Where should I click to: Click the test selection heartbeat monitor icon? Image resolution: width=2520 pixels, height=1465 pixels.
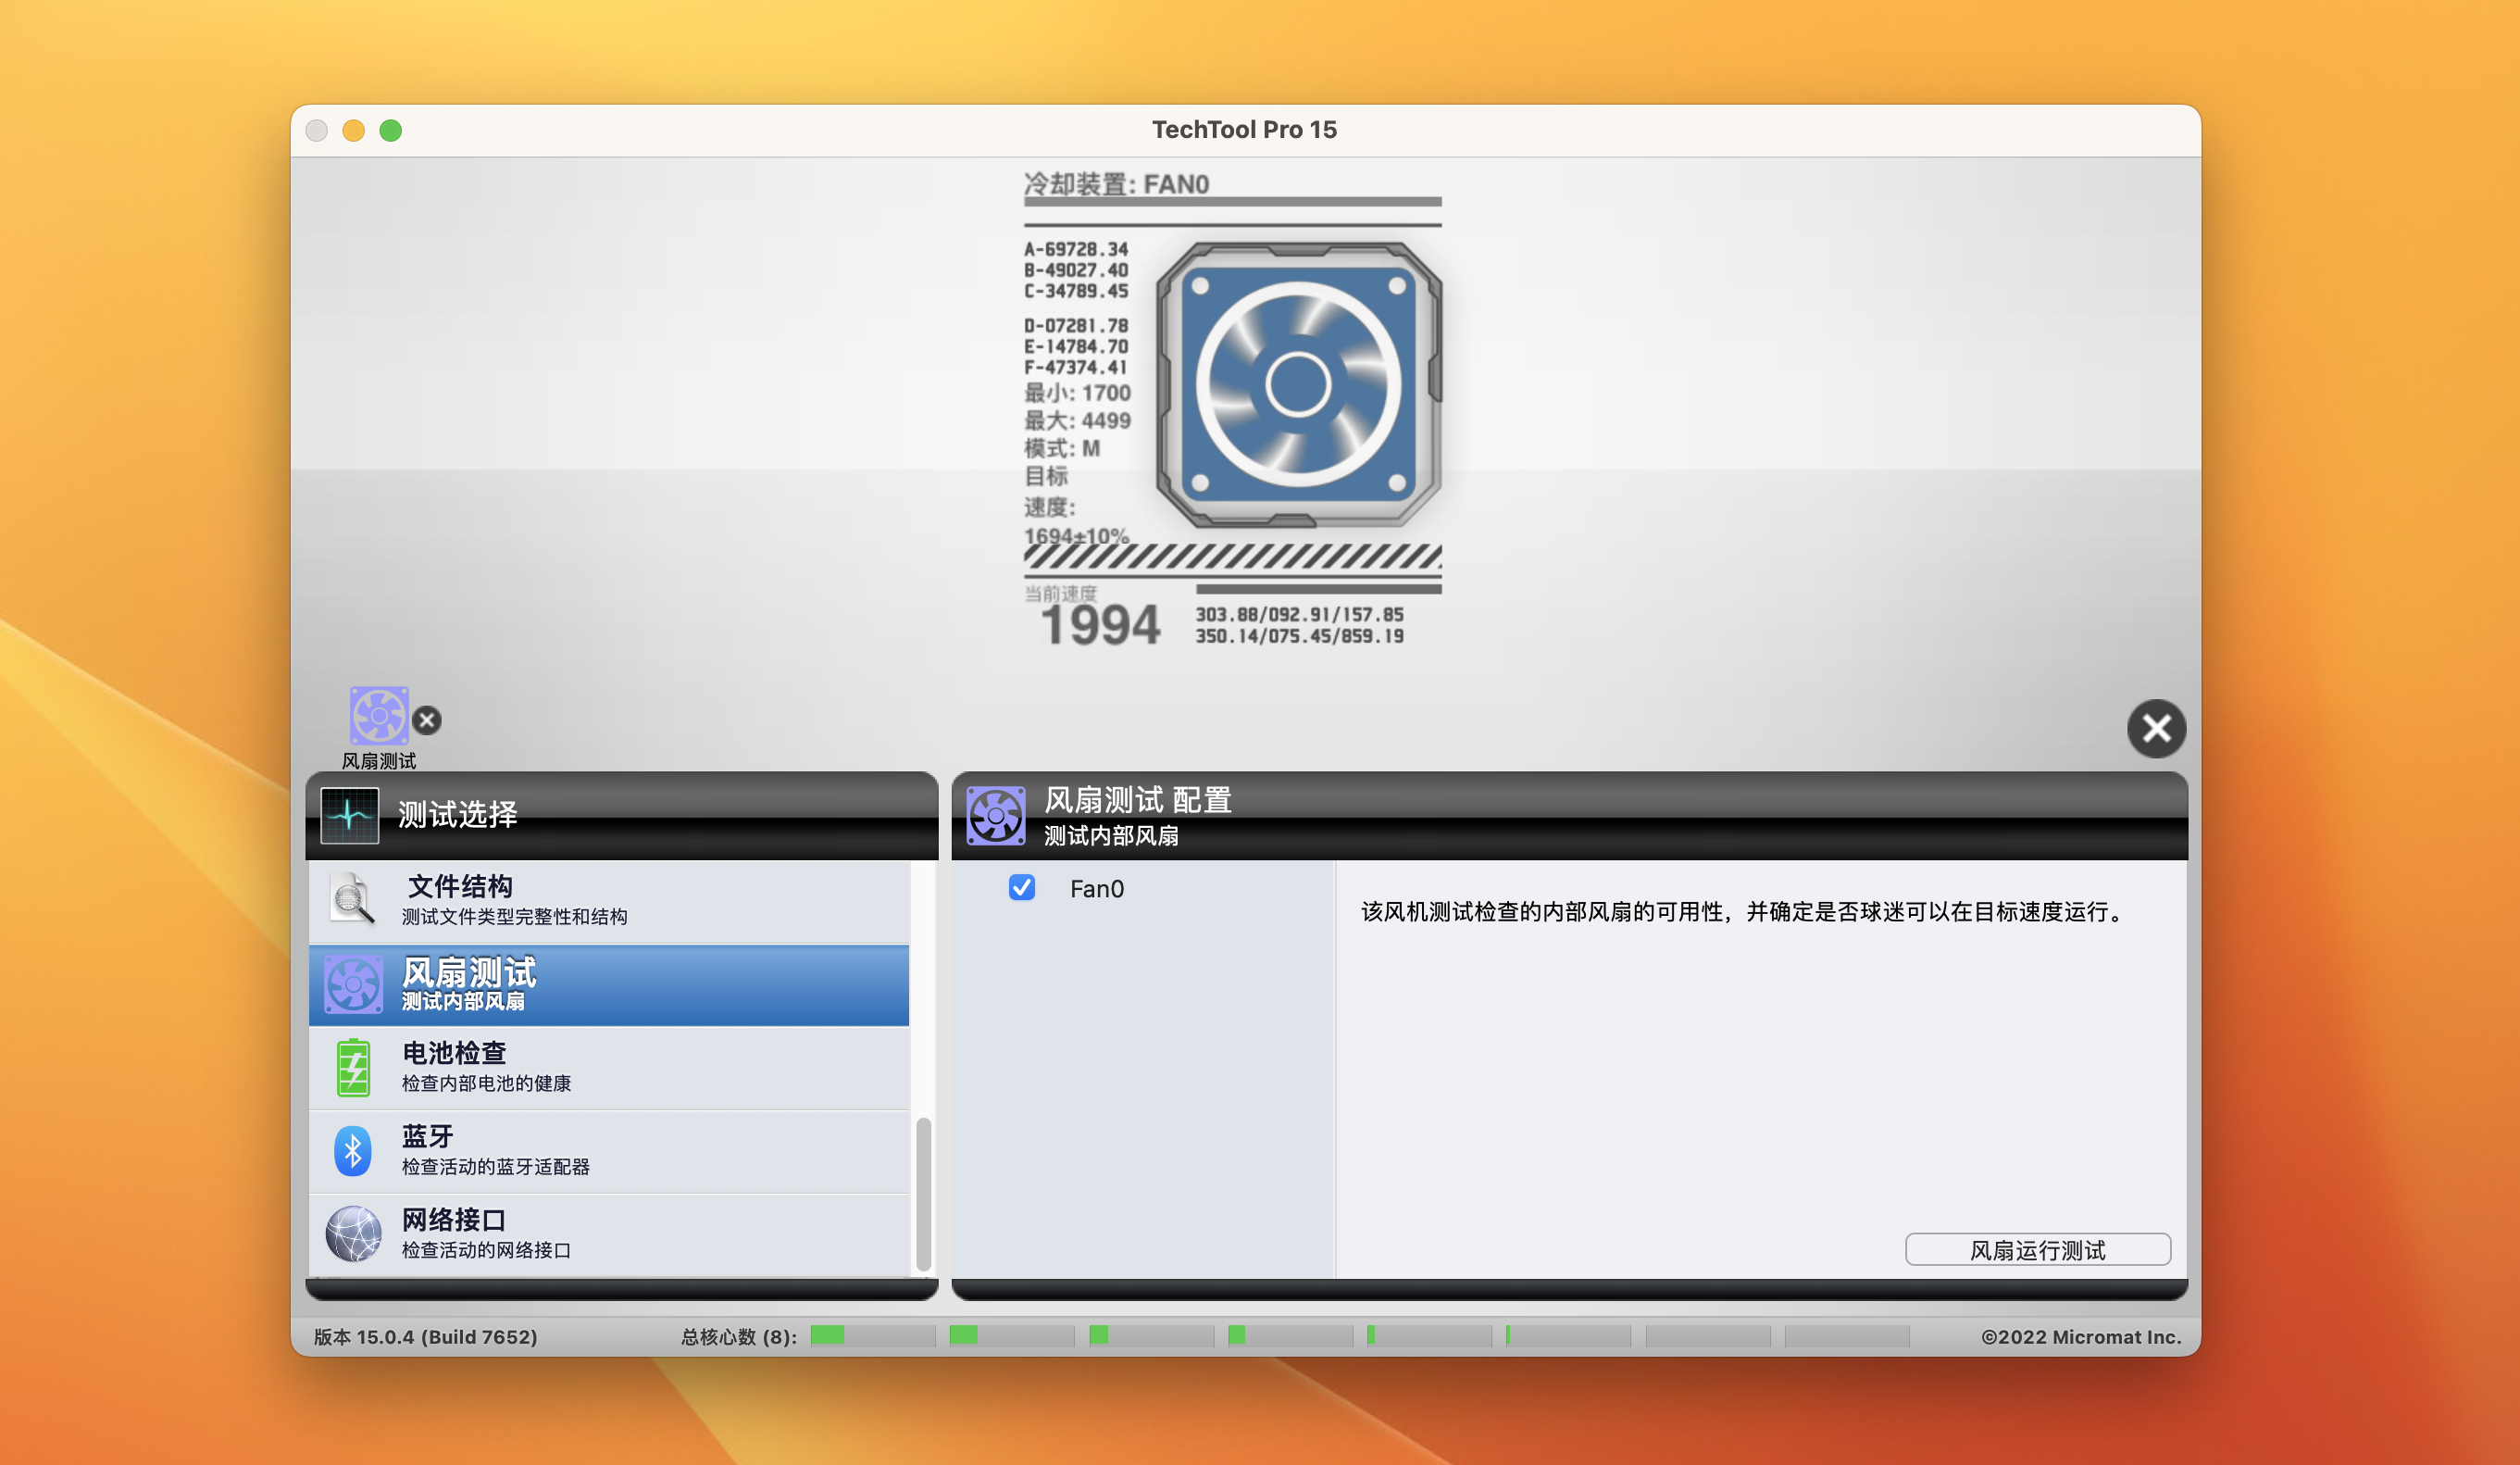coord(349,815)
